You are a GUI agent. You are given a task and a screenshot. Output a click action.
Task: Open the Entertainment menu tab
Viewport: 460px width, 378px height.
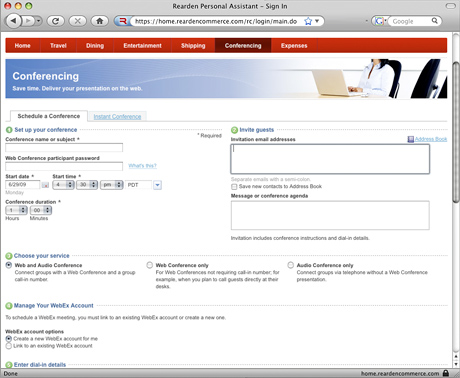tap(142, 46)
